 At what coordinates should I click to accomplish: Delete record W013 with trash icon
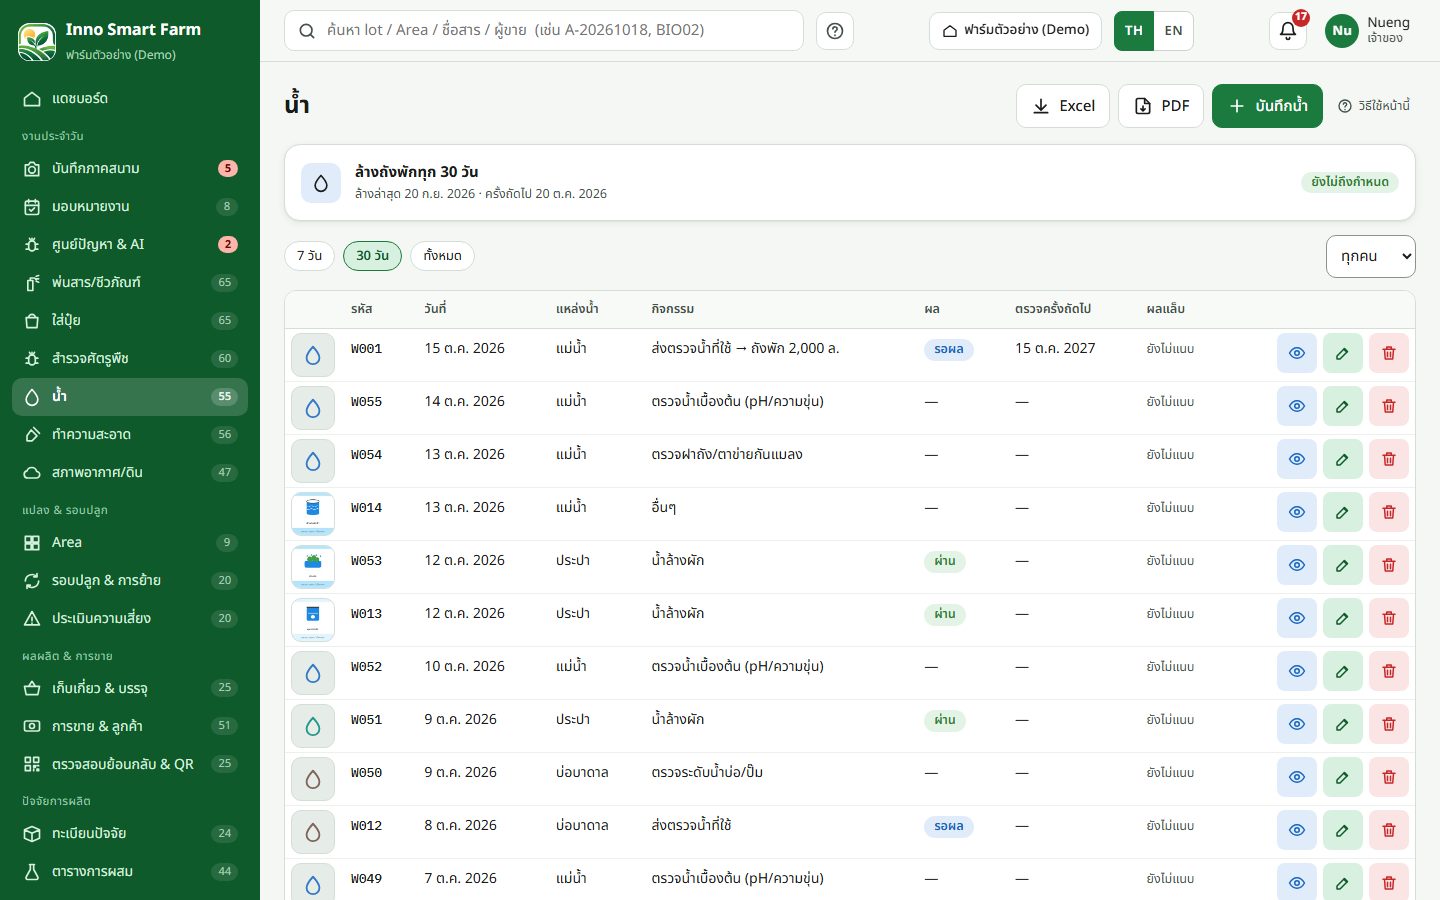[1389, 618]
